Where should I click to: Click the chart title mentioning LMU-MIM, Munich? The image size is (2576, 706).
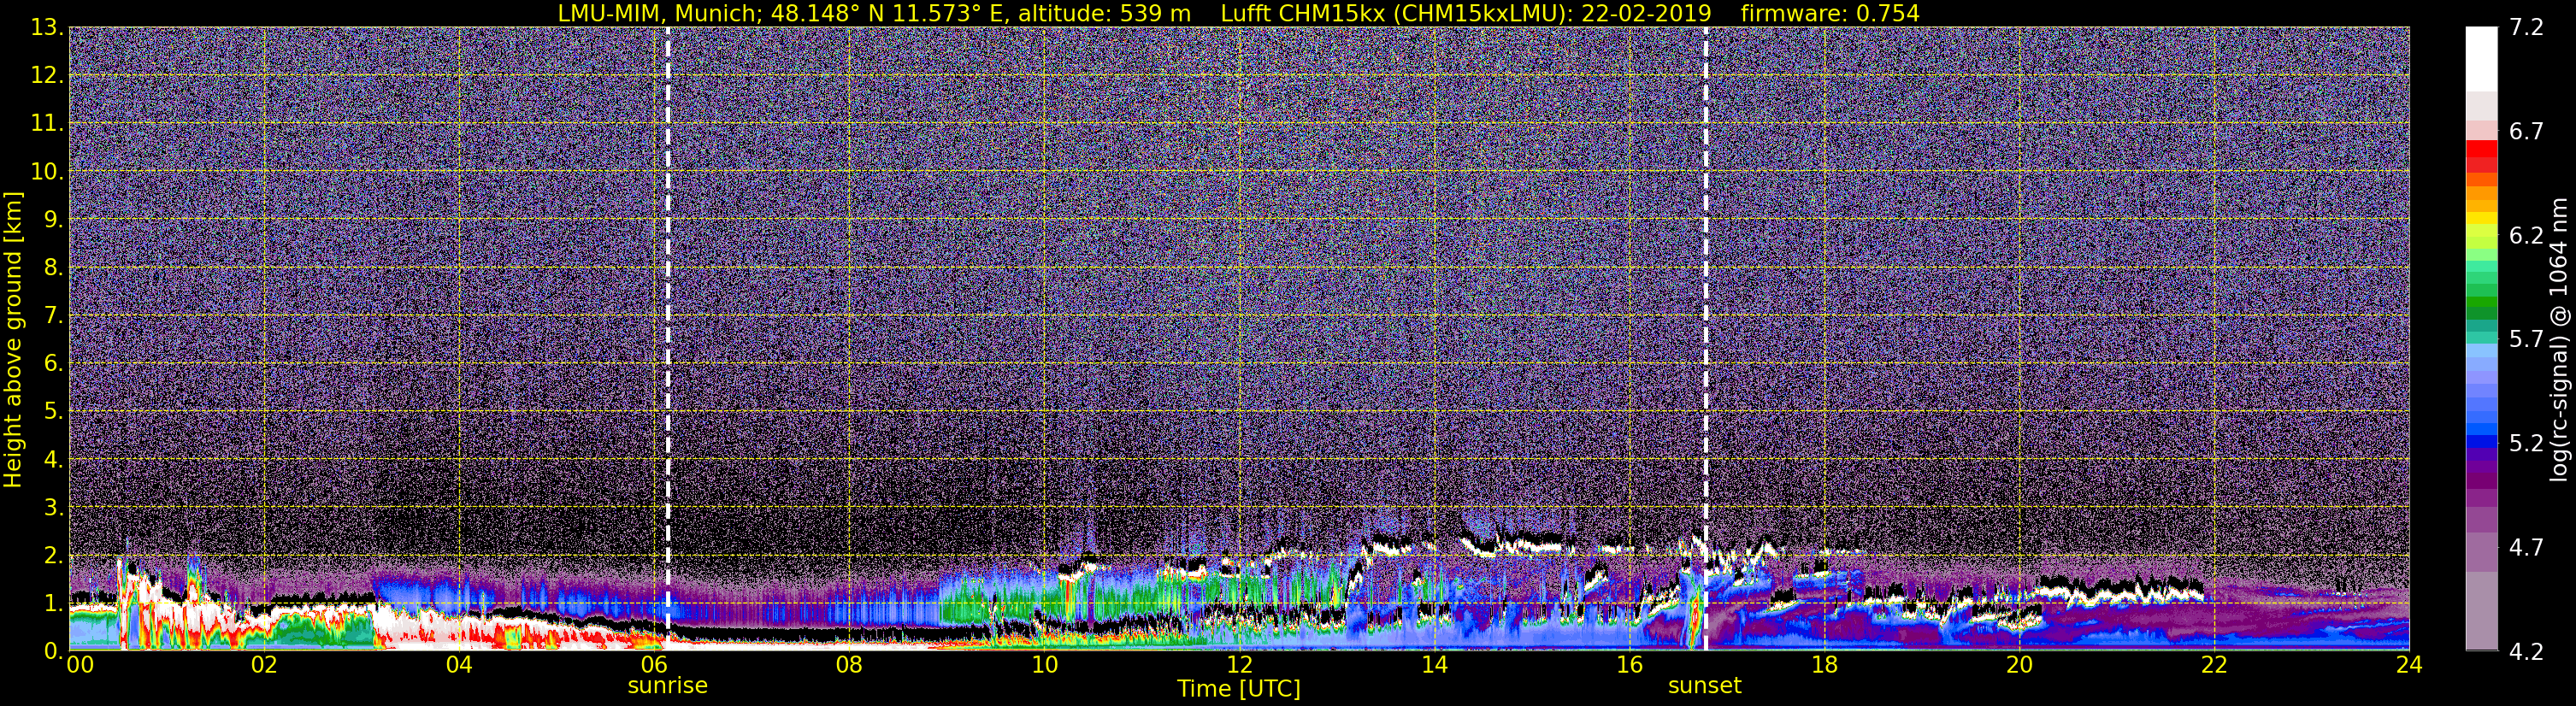click(x=1238, y=13)
